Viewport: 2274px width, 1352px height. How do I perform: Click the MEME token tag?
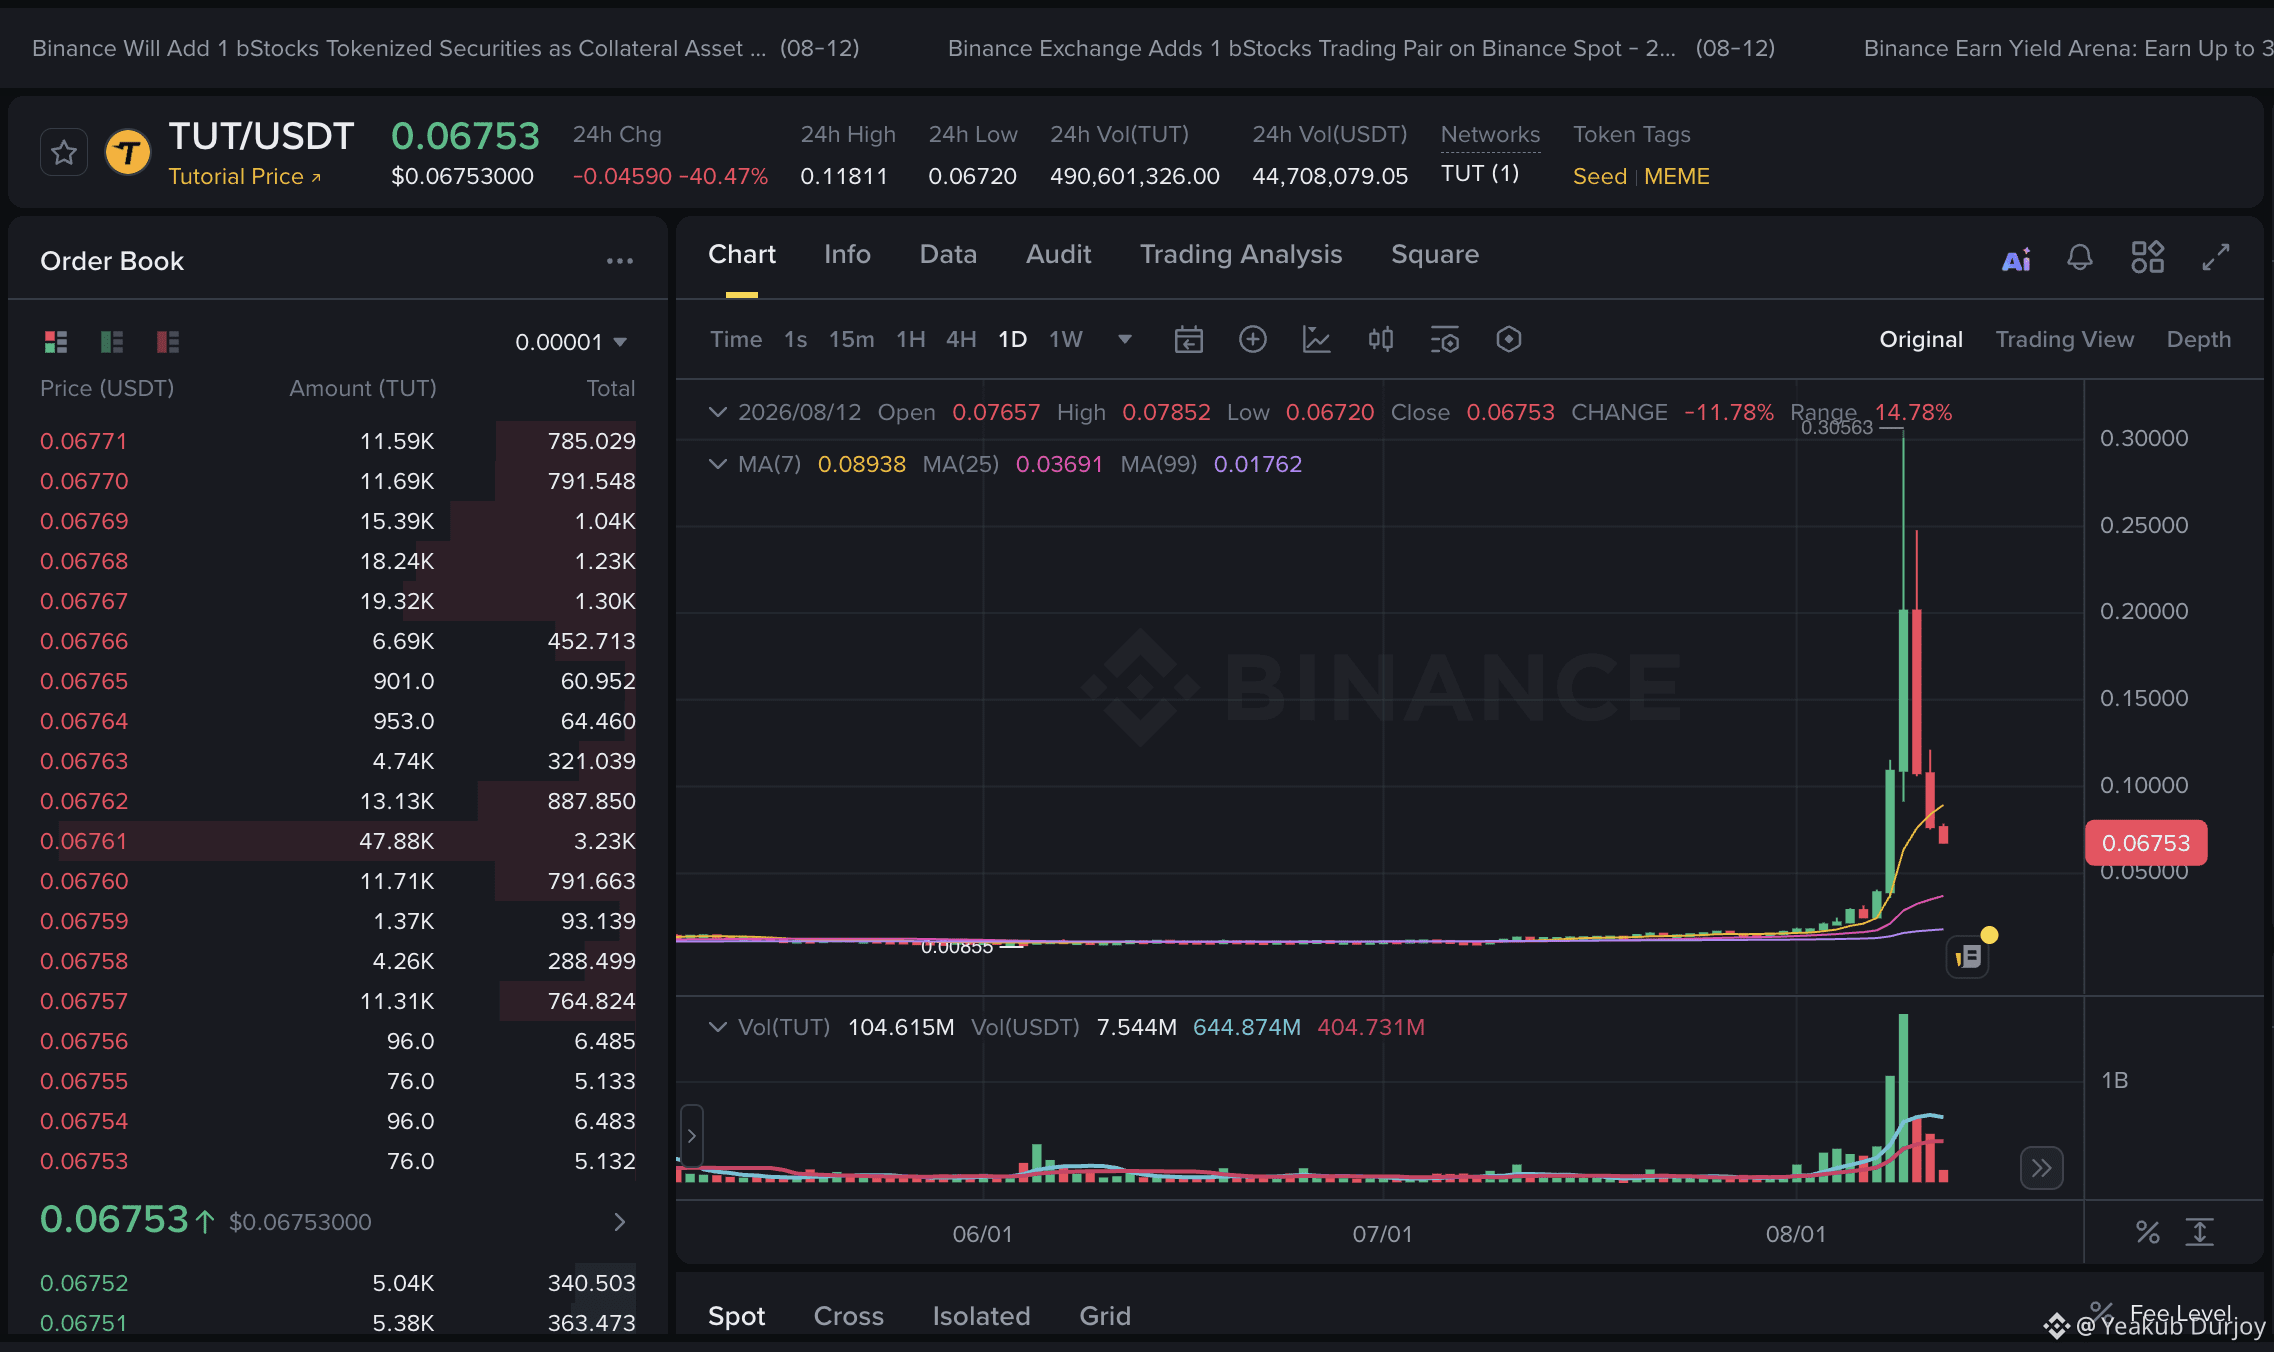pos(1677,176)
